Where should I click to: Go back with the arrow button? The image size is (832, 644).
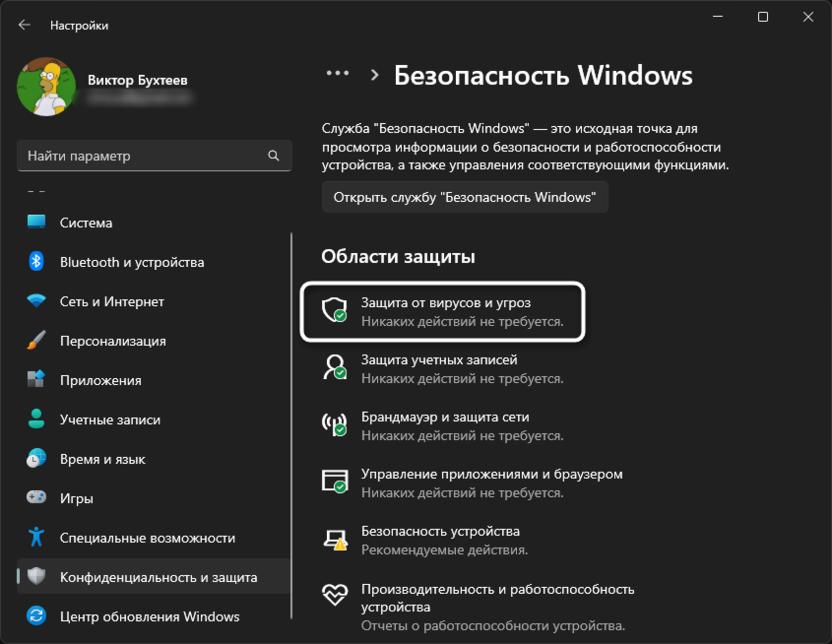point(25,25)
